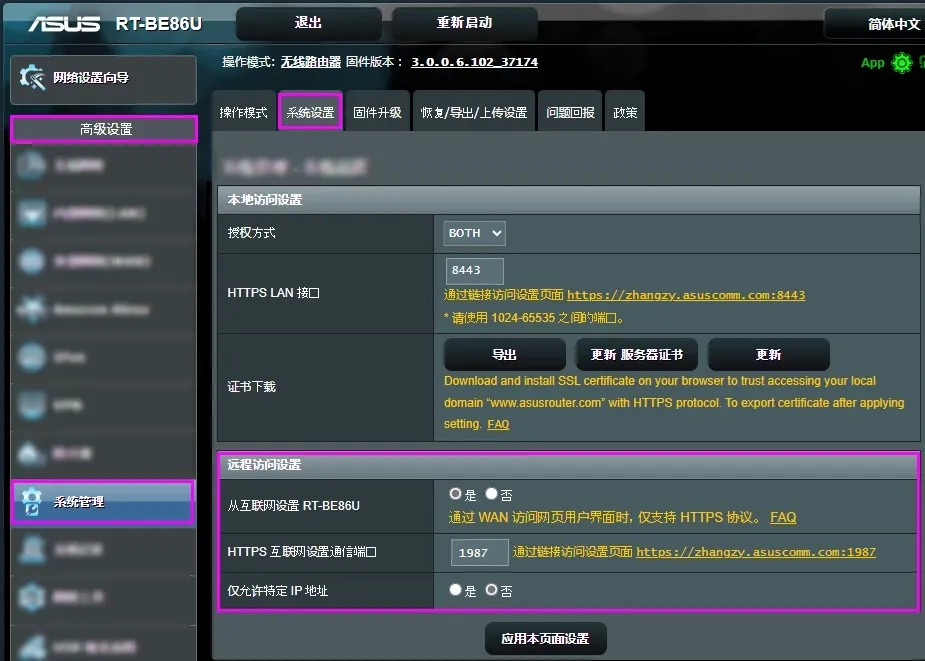Viewport: 925px width, 661px height.
Task: Click the HTTPS 互联网设置通信端口 input field
Action: click(479, 552)
